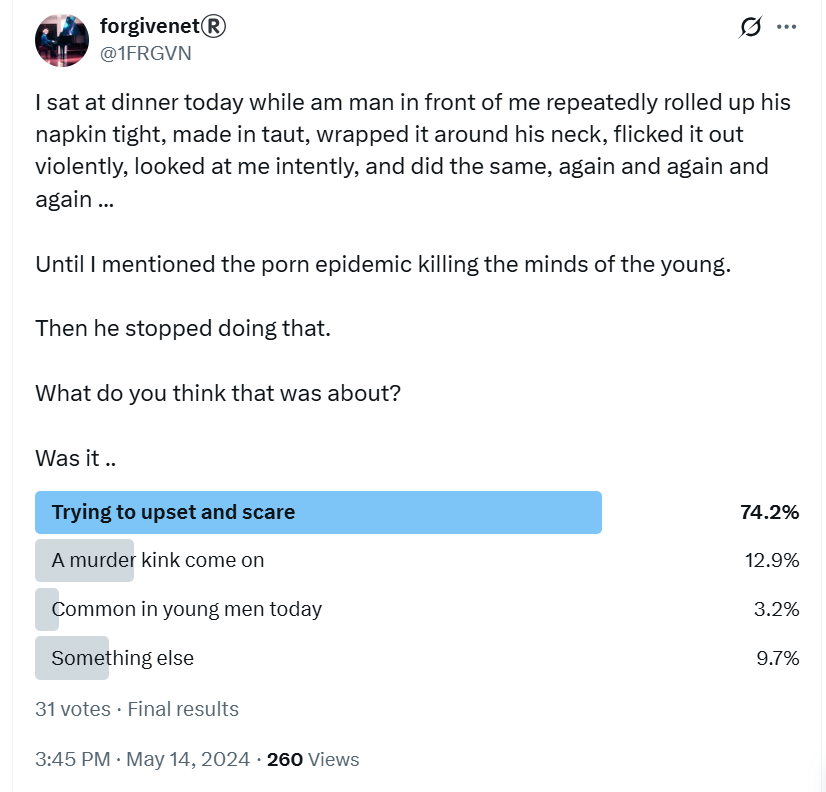
Task: Select the "Trying to upset and scare" poll bar
Action: 318,512
